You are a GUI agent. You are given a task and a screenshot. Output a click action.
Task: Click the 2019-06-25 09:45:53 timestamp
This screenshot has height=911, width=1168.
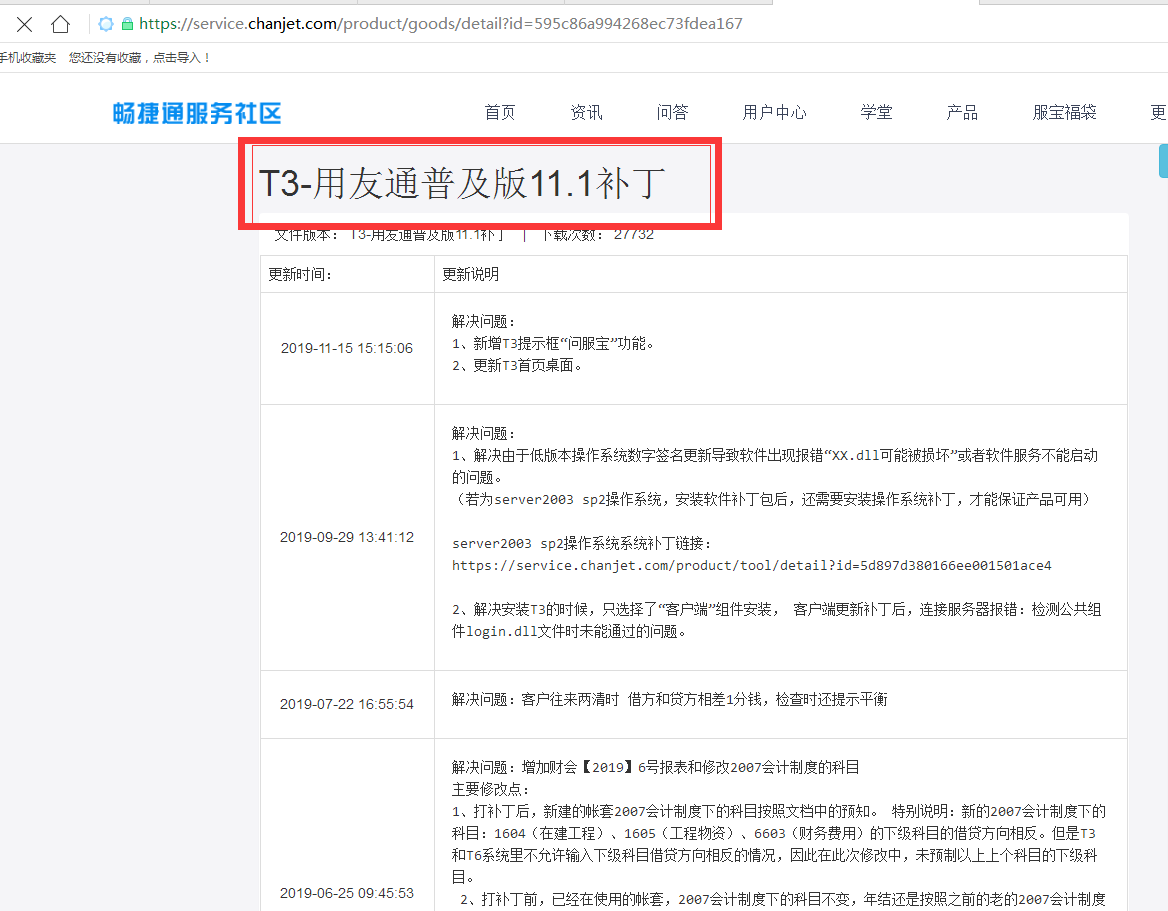[347, 893]
